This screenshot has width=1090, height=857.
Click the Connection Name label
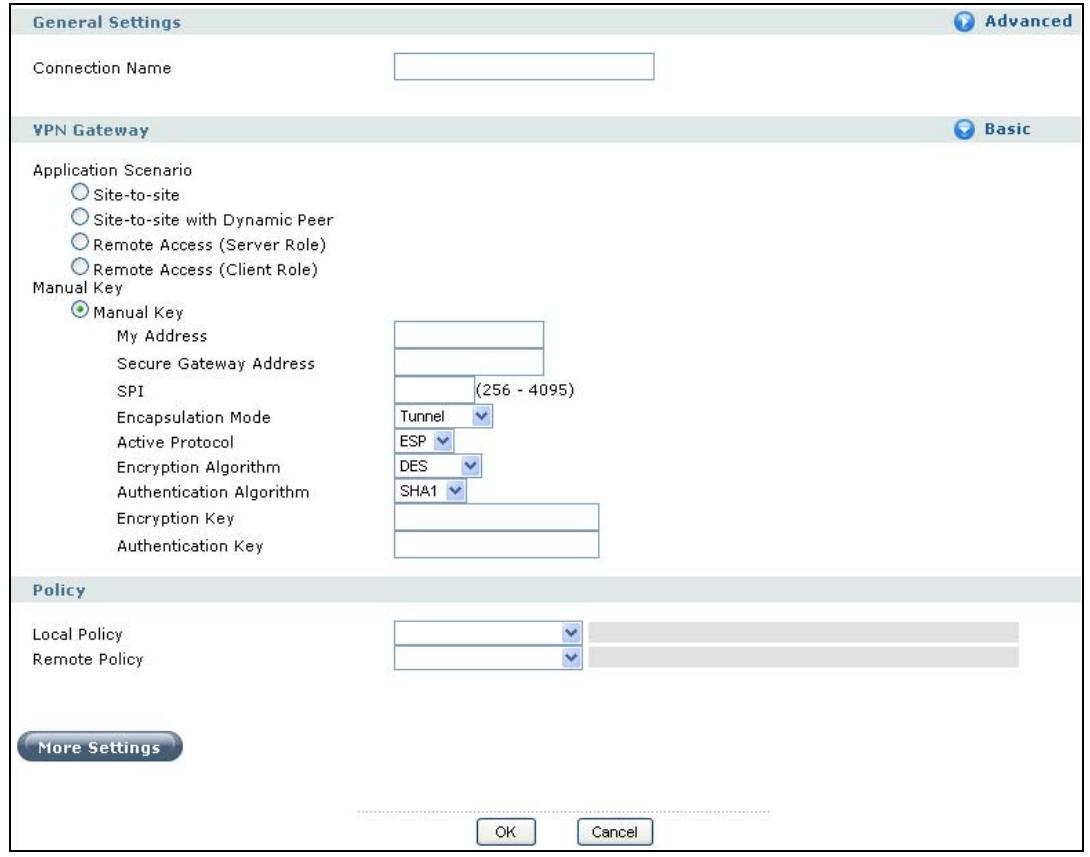tap(101, 68)
